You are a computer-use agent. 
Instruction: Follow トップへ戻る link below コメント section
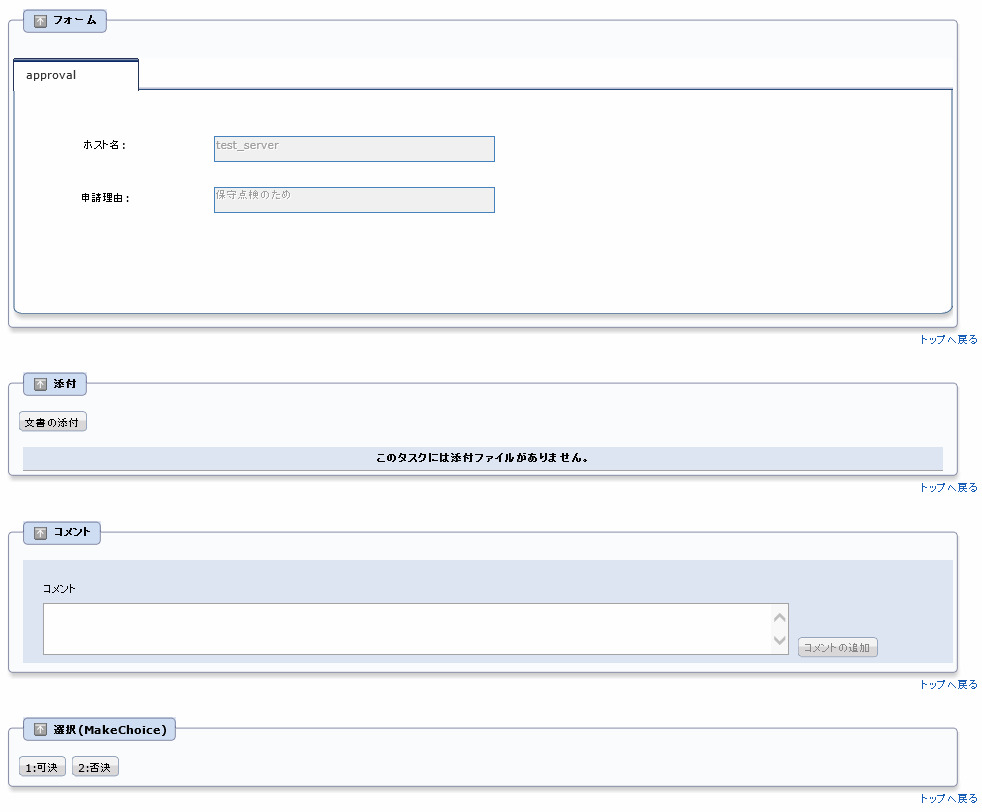[948, 684]
